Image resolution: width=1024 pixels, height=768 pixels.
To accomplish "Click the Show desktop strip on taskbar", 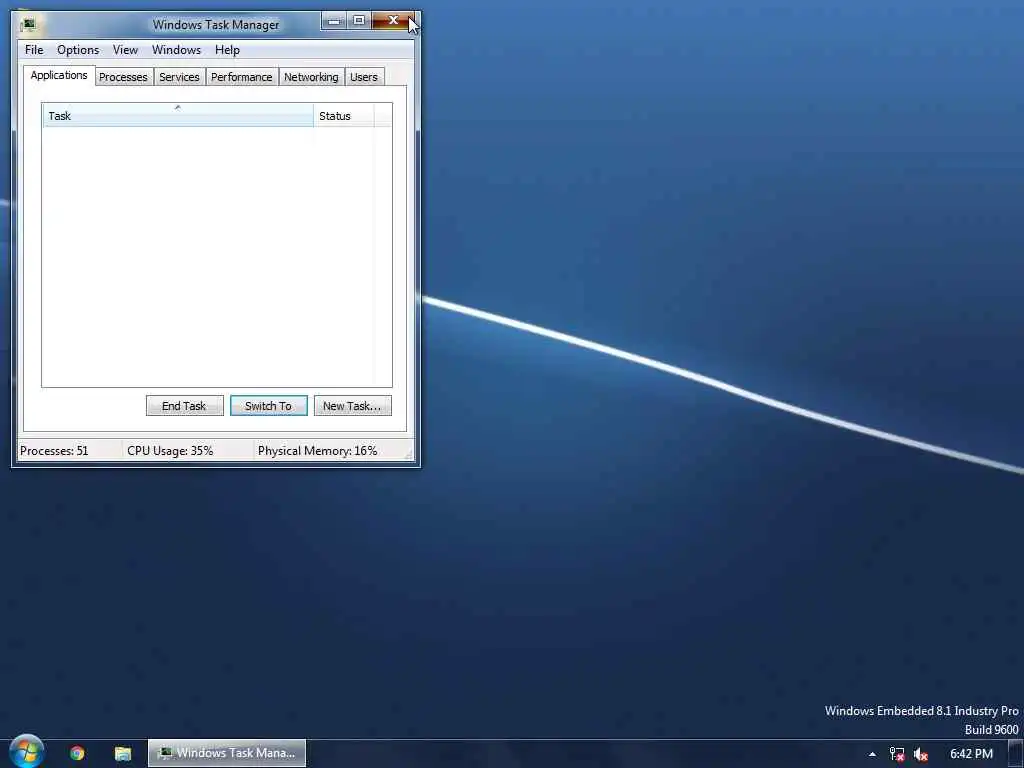I will pos(1016,754).
